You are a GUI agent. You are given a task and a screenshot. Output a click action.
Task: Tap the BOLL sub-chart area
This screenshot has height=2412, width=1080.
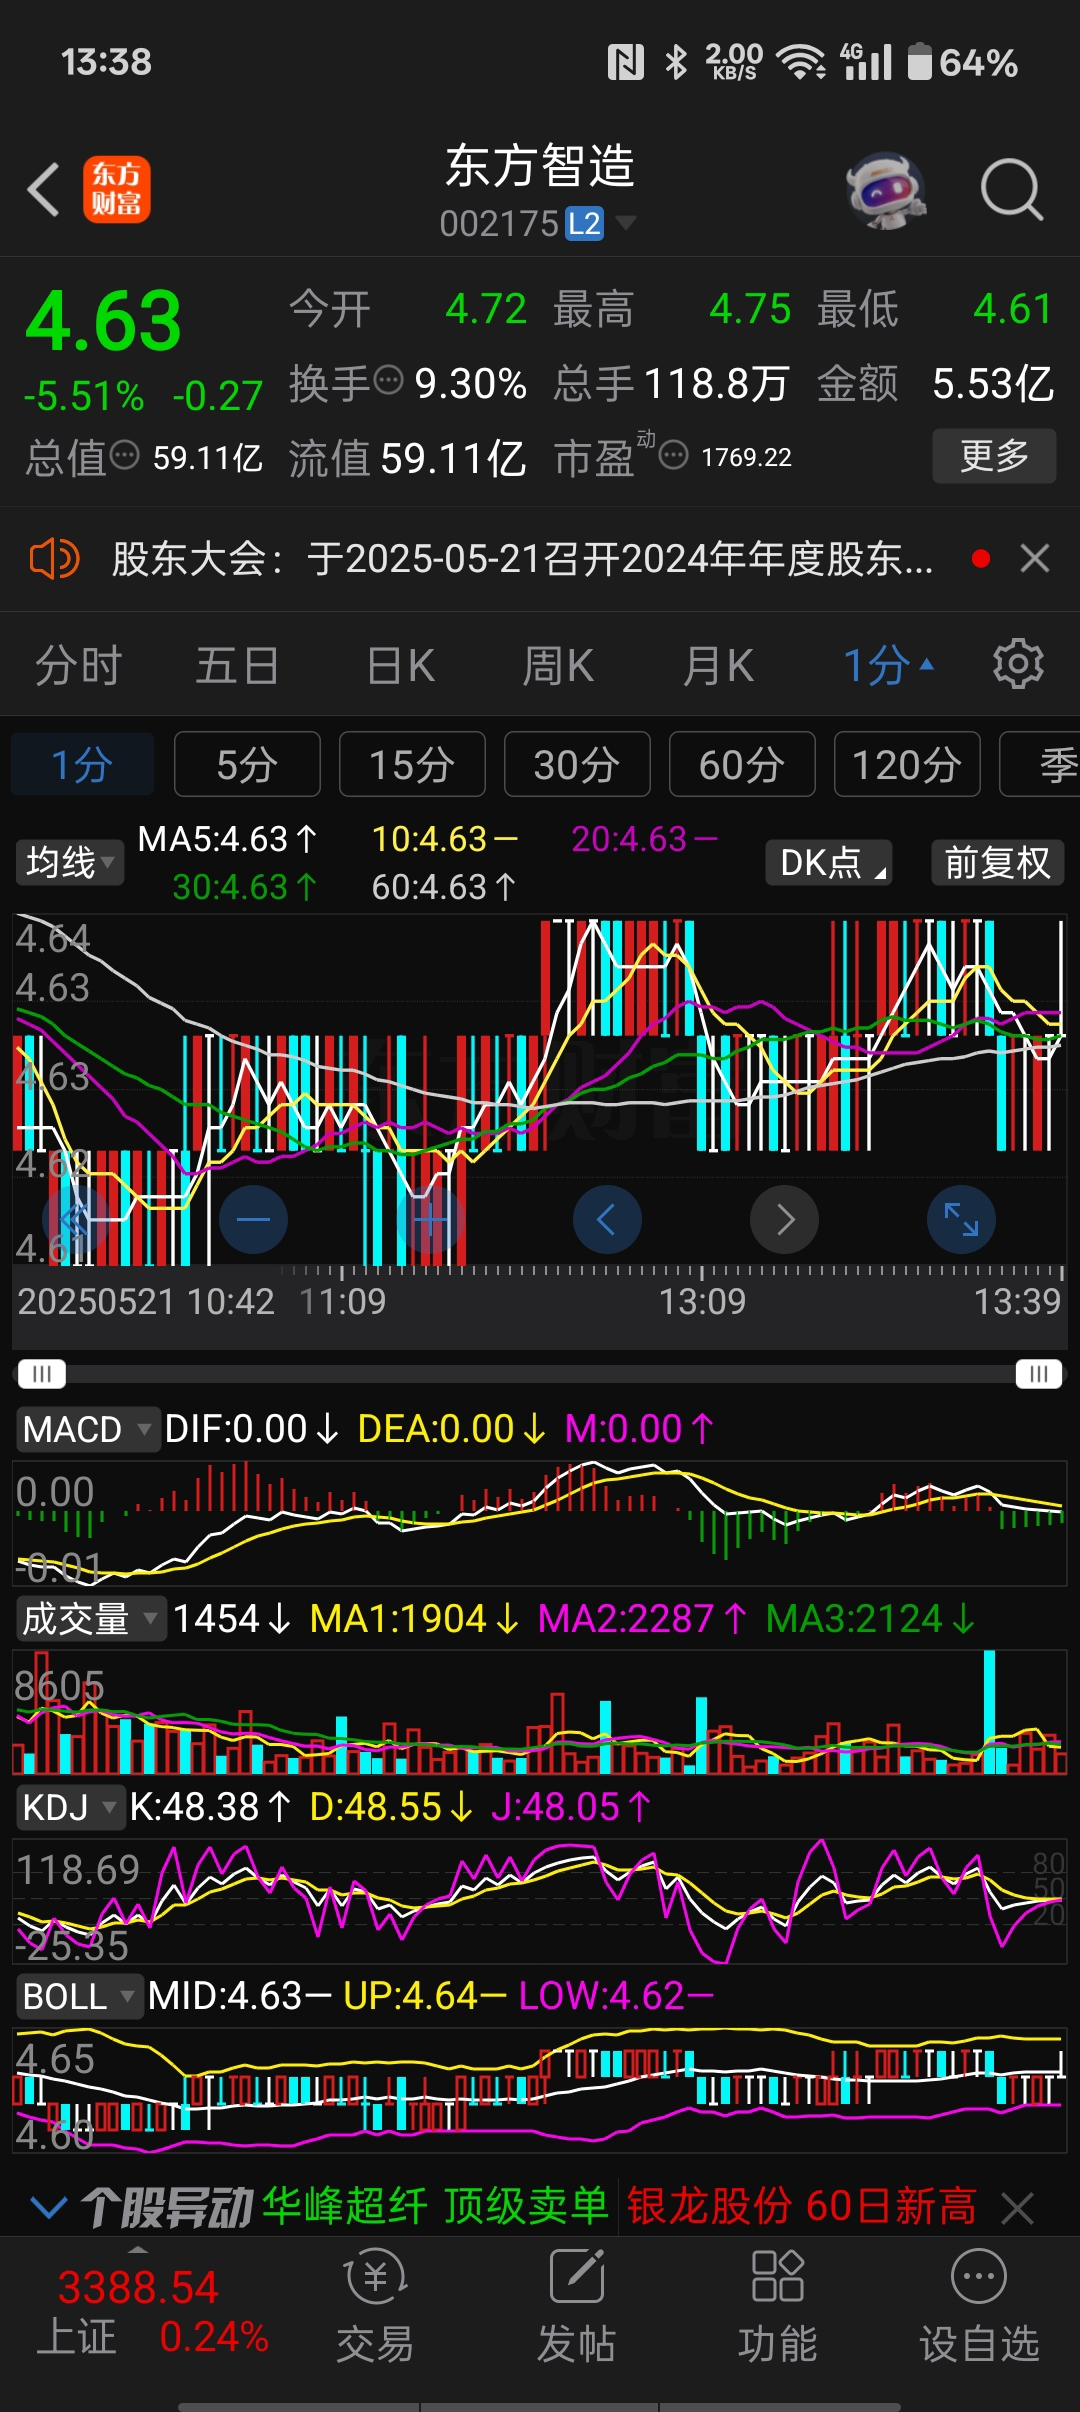click(x=540, y=2089)
